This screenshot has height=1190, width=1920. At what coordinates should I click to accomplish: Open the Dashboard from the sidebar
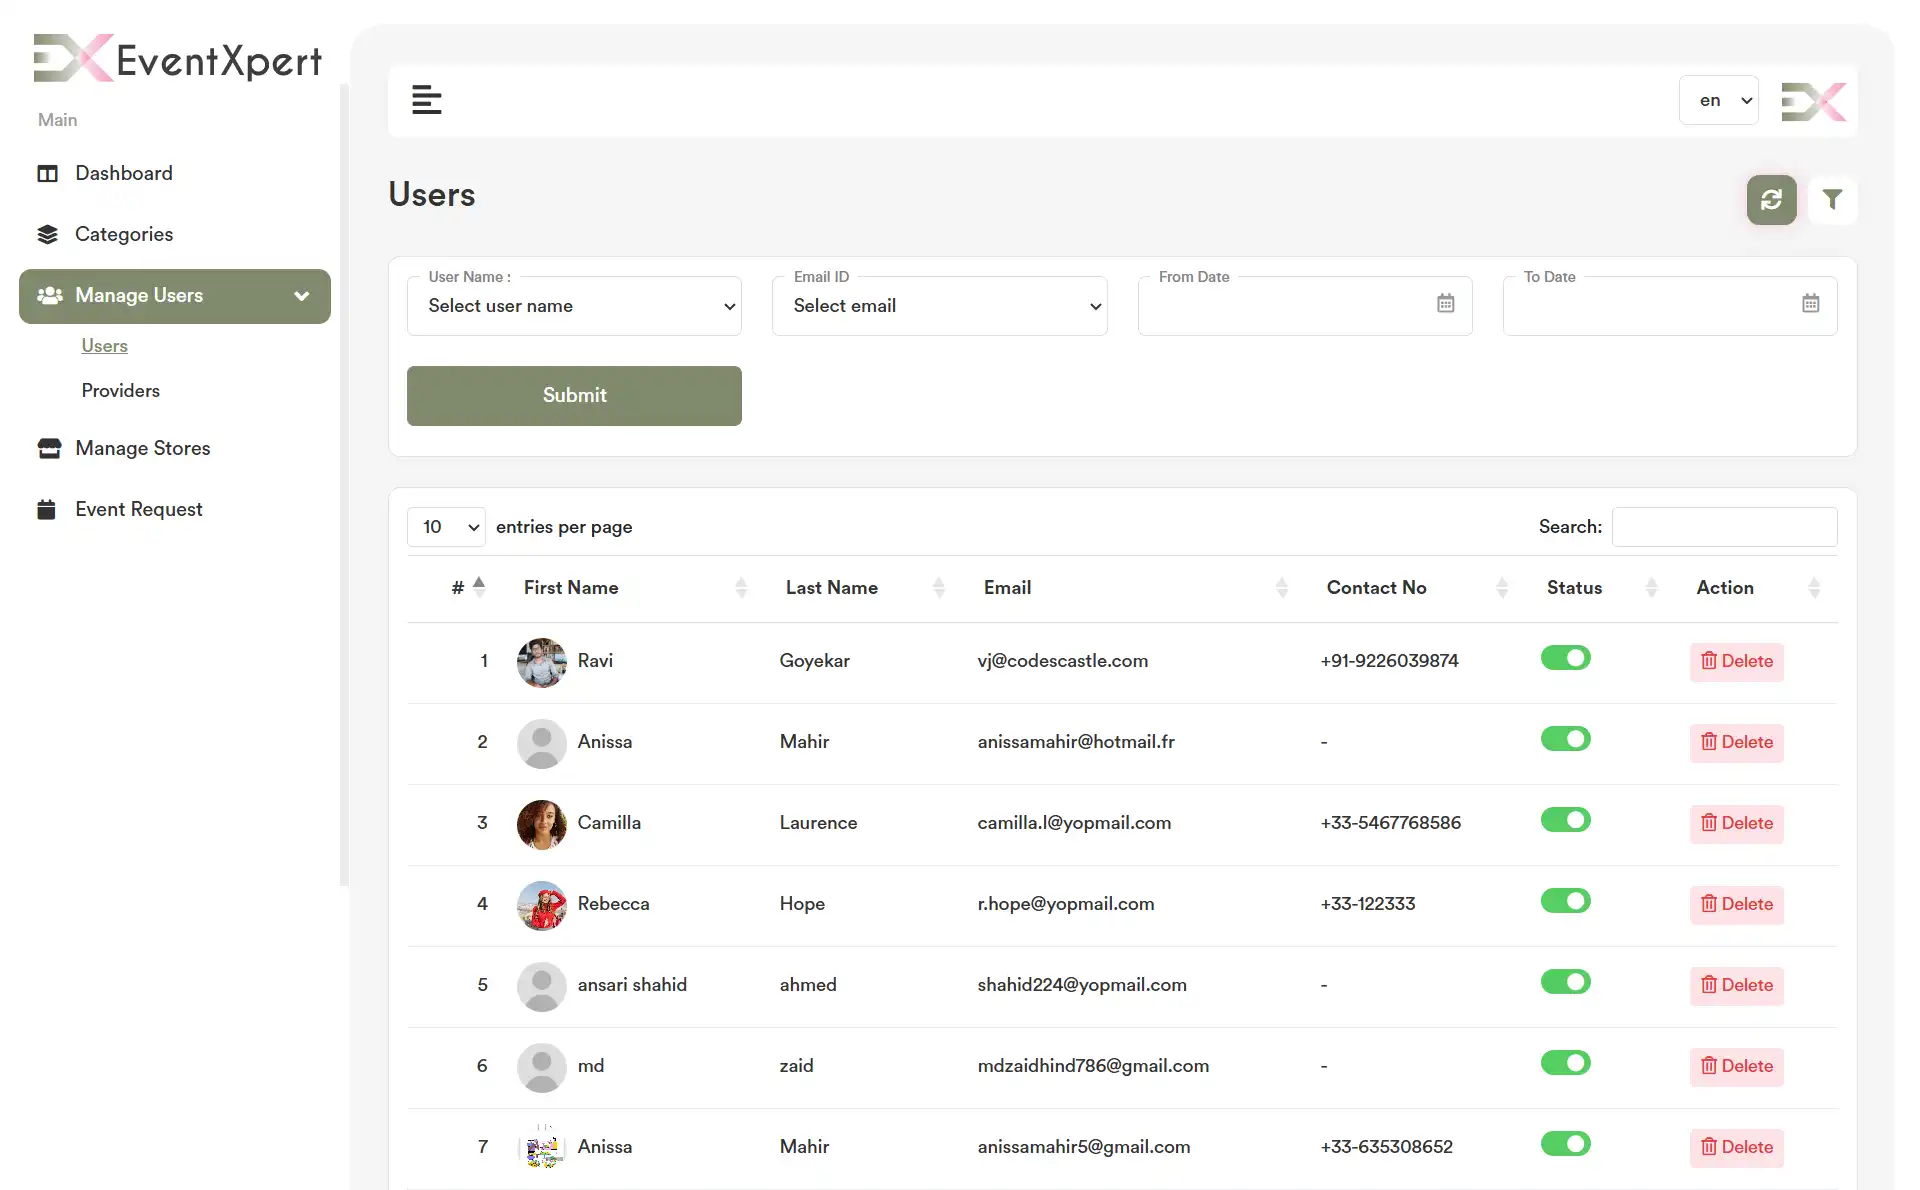(x=123, y=173)
